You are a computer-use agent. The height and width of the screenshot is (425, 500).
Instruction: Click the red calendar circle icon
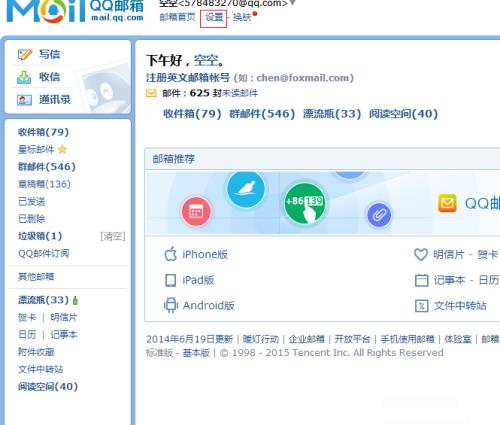pyautogui.click(x=196, y=211)
